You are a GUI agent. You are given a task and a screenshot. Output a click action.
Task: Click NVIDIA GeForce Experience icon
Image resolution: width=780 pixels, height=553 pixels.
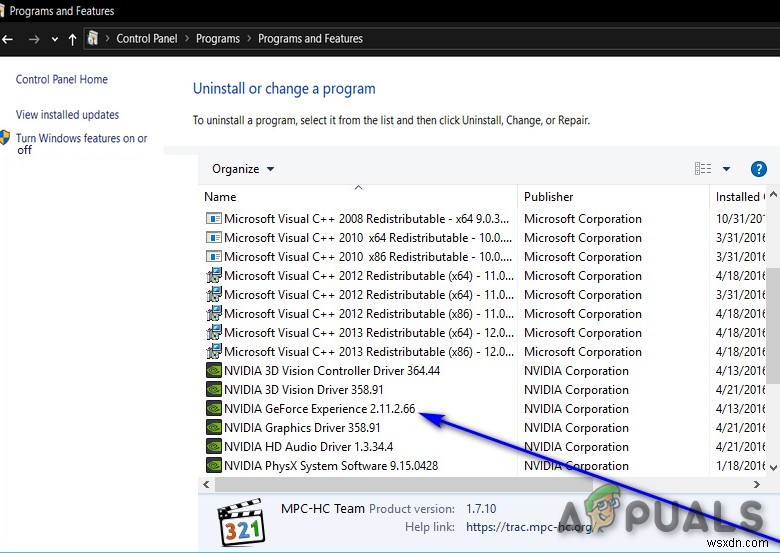(x=213, y=408)
